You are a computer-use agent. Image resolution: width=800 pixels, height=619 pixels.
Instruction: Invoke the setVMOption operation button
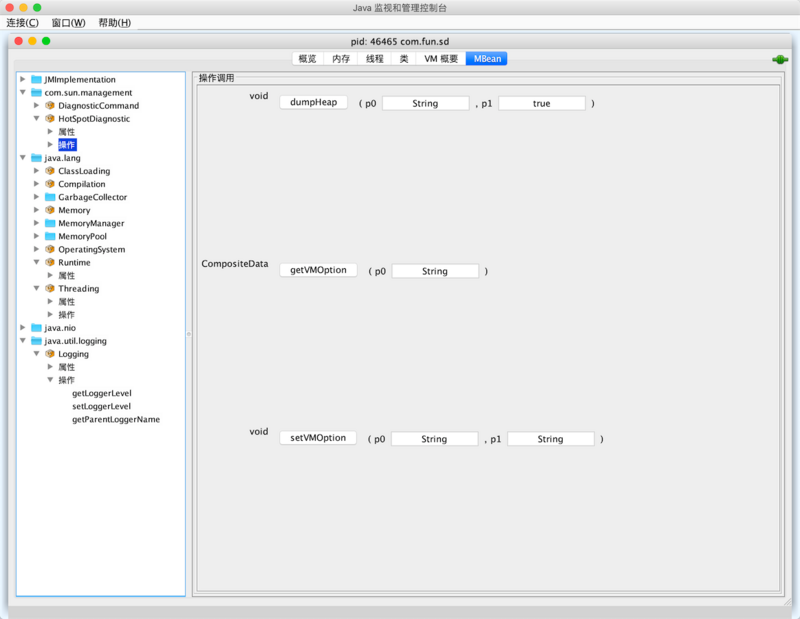tap(318, 438)
